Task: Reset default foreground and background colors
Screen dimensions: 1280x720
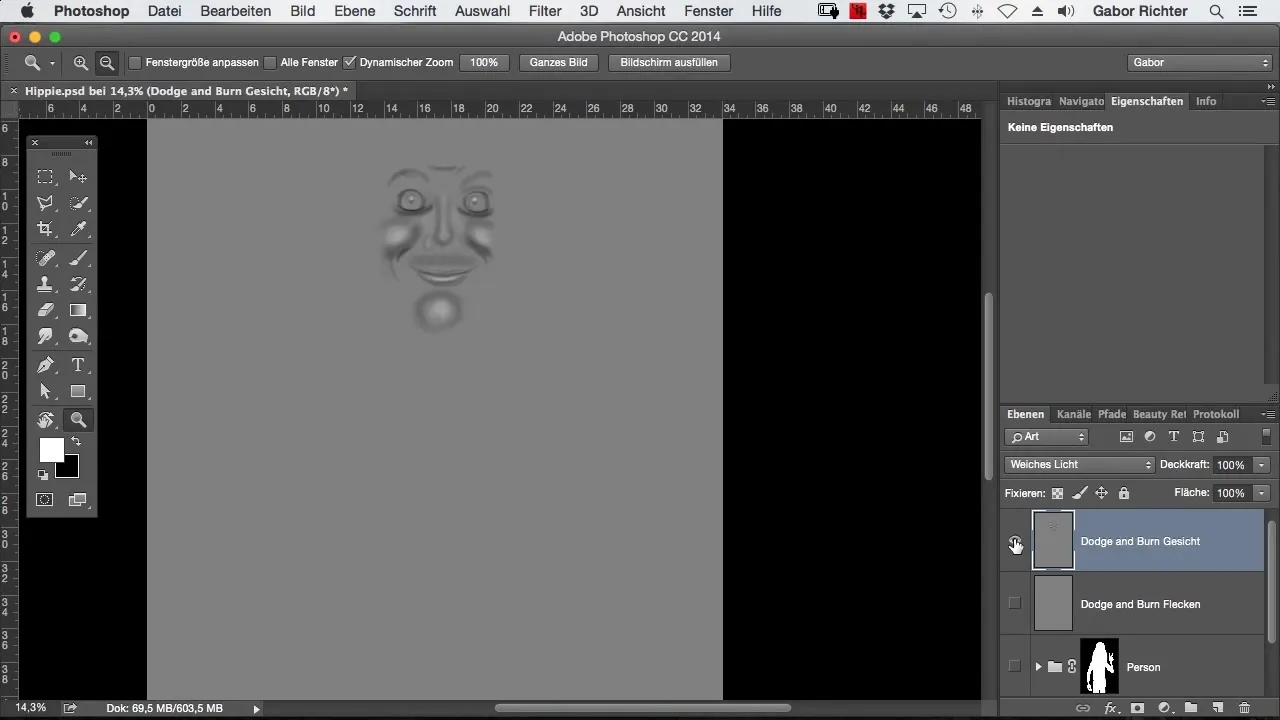Action: tap(44, 475)
